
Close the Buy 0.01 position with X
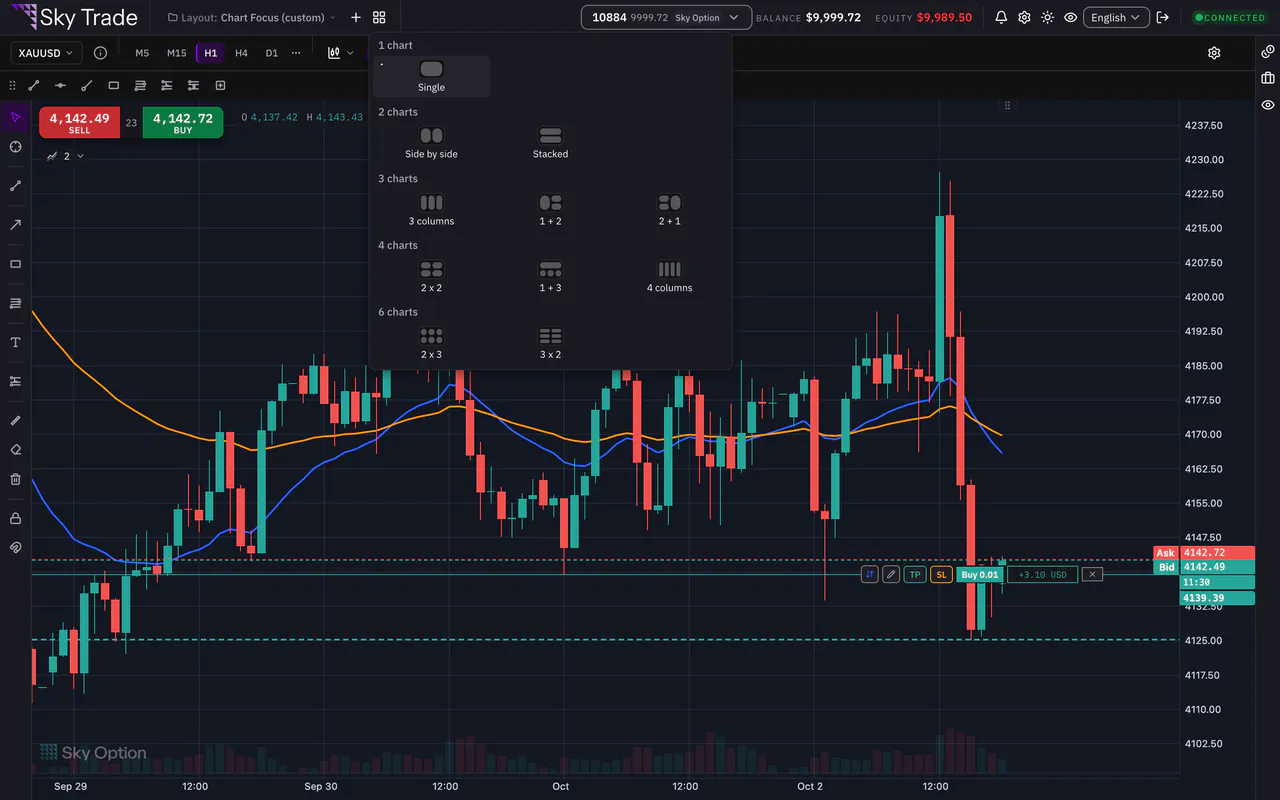1092,574
